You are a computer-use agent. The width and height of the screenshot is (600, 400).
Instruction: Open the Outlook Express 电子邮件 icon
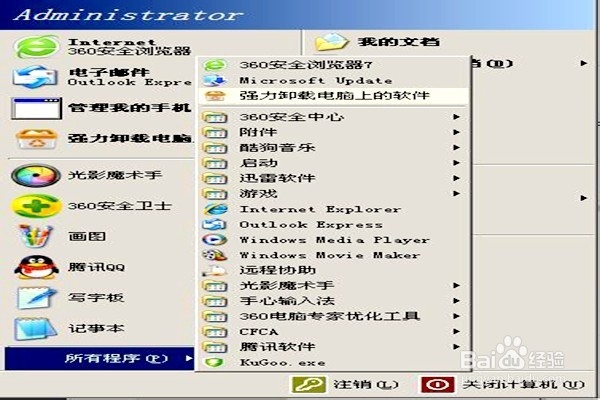(x=37, y=77)
